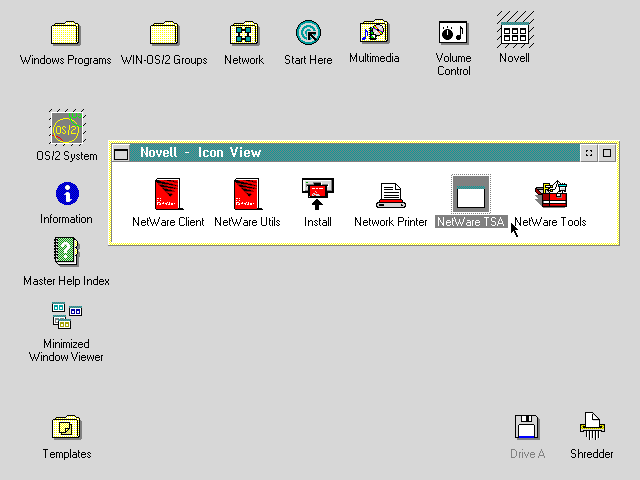Open the Multimedia folder icon
Viewport: 640px width, 480px height.
(374, 31)
